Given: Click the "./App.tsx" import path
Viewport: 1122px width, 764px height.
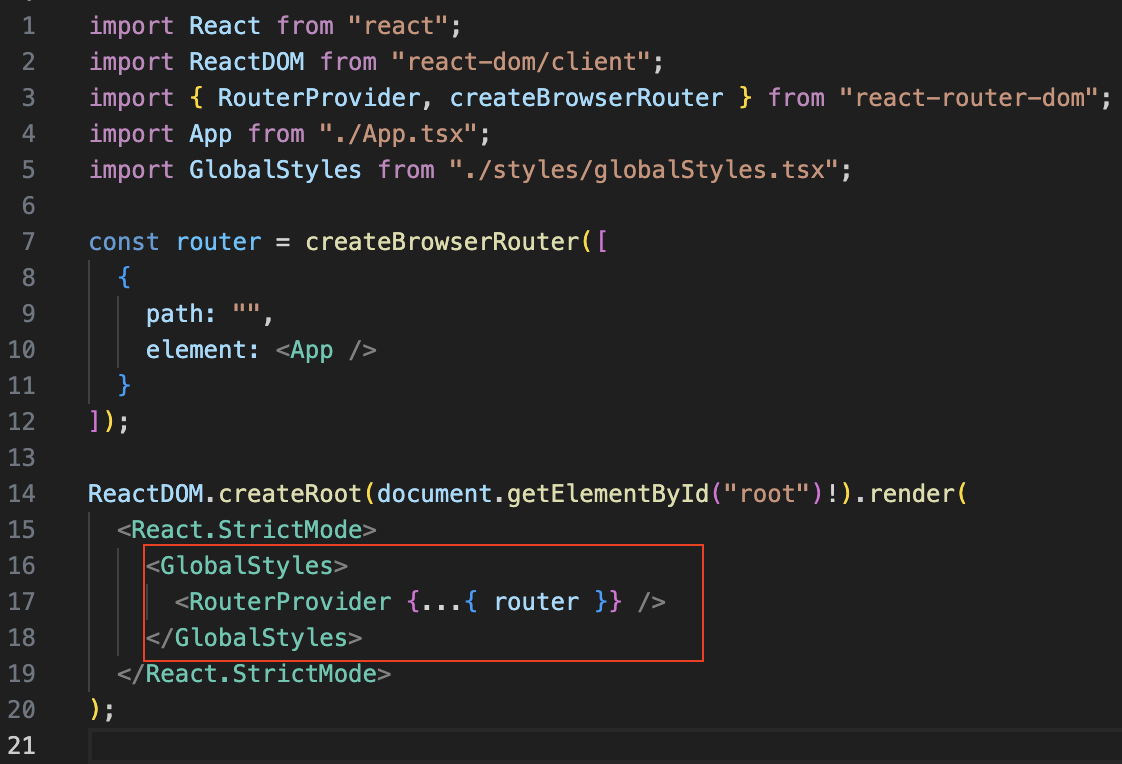Looking at the screenshot, I should (x=398, y=134).
